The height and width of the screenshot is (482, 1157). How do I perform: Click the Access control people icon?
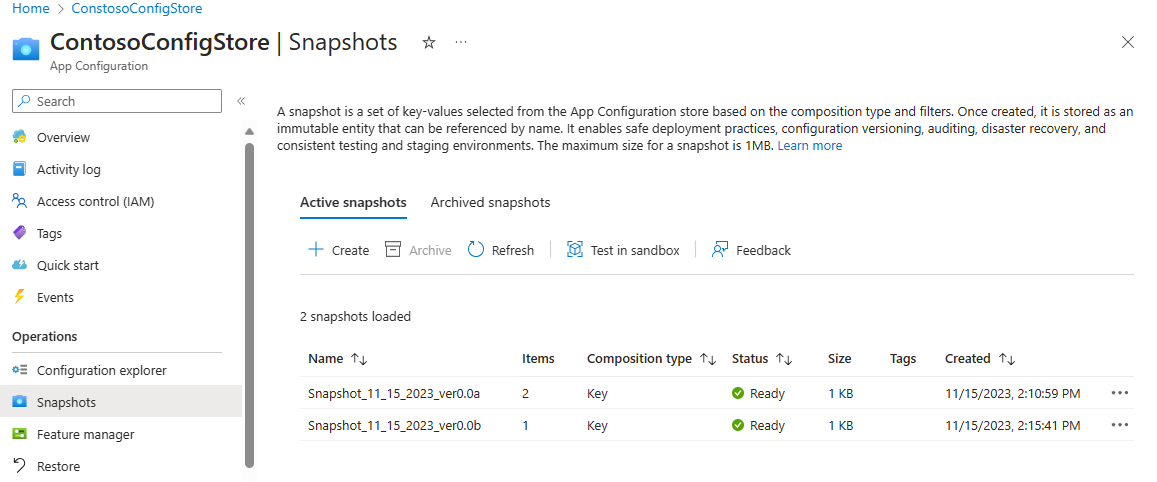(20, 201)
